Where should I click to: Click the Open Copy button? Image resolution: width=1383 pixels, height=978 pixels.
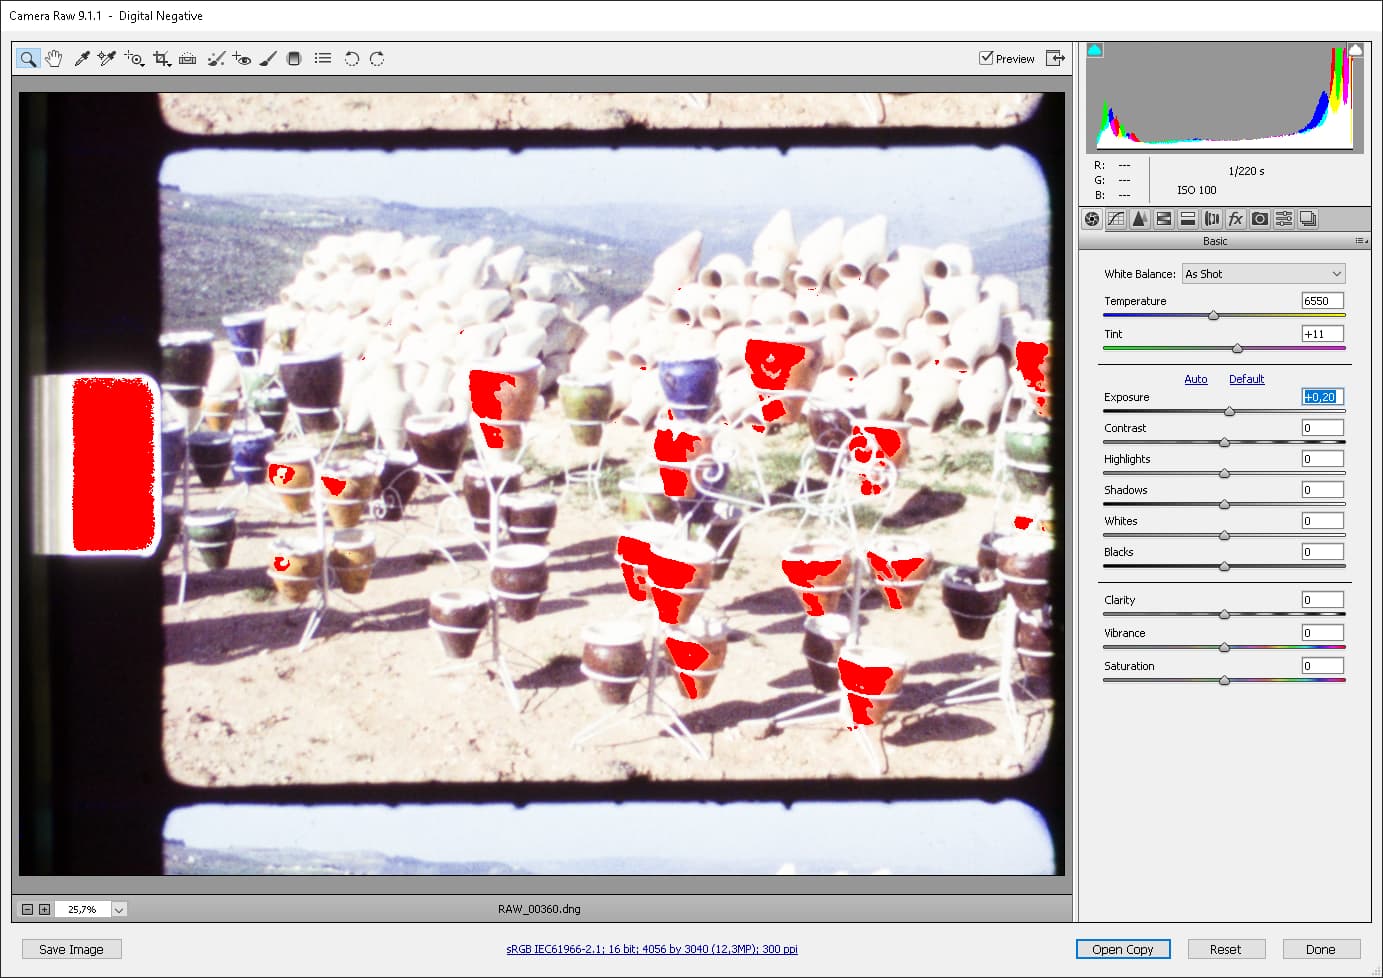point(1122,949)
